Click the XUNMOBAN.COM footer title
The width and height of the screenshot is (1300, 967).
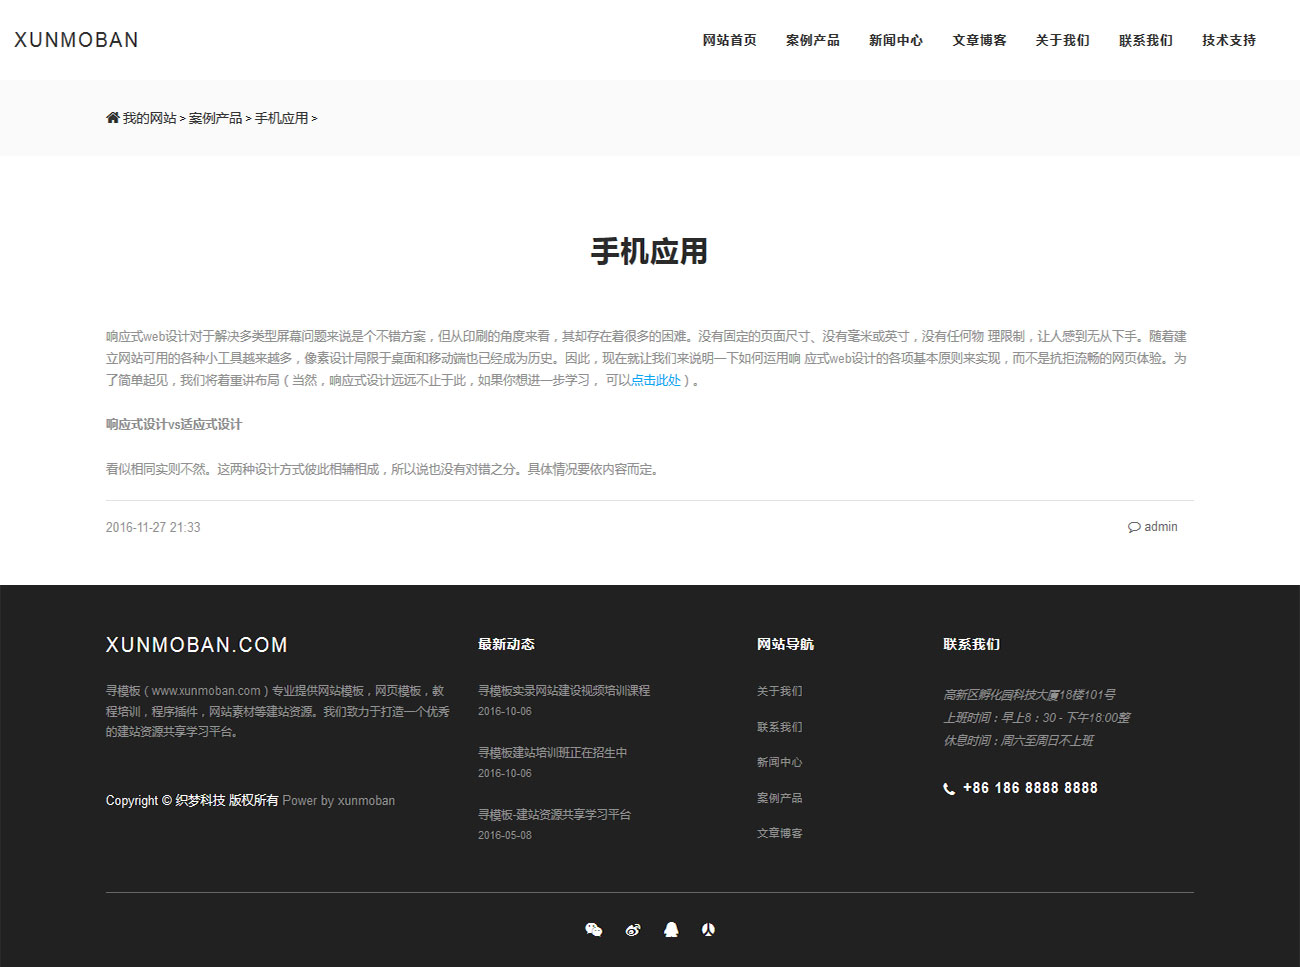(197, 645)
